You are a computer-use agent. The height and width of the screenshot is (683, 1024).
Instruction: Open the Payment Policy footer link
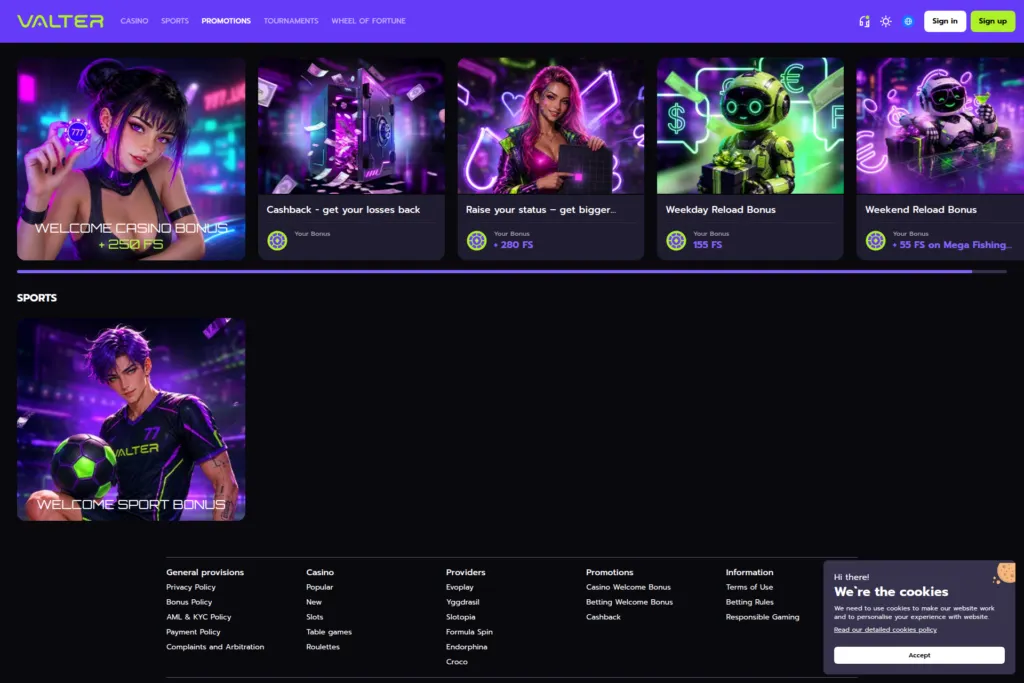click(x=193, y=632)
